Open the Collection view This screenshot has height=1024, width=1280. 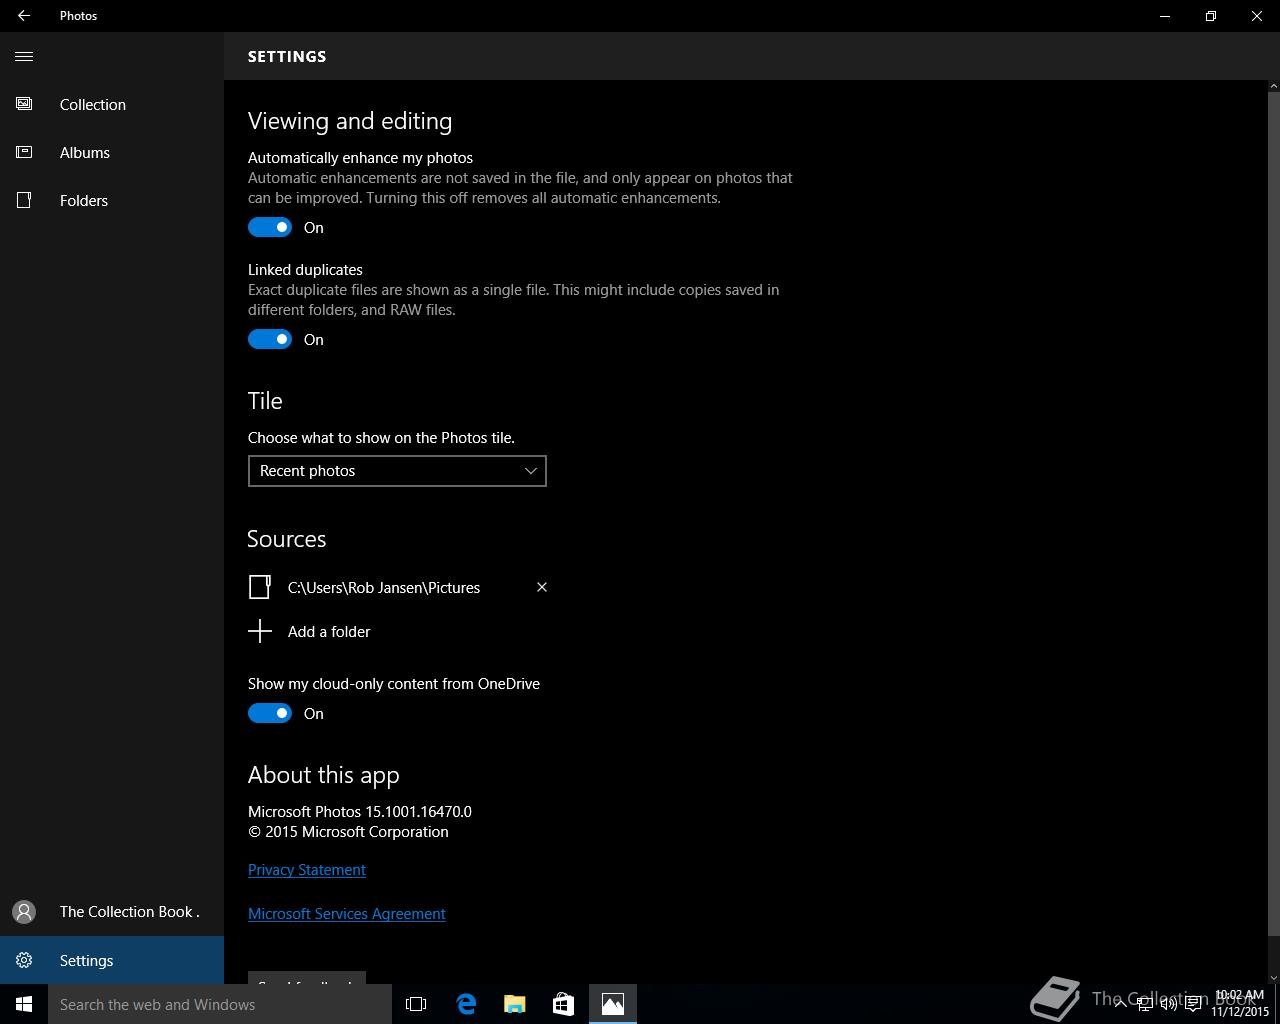click(x=92, y=104)
